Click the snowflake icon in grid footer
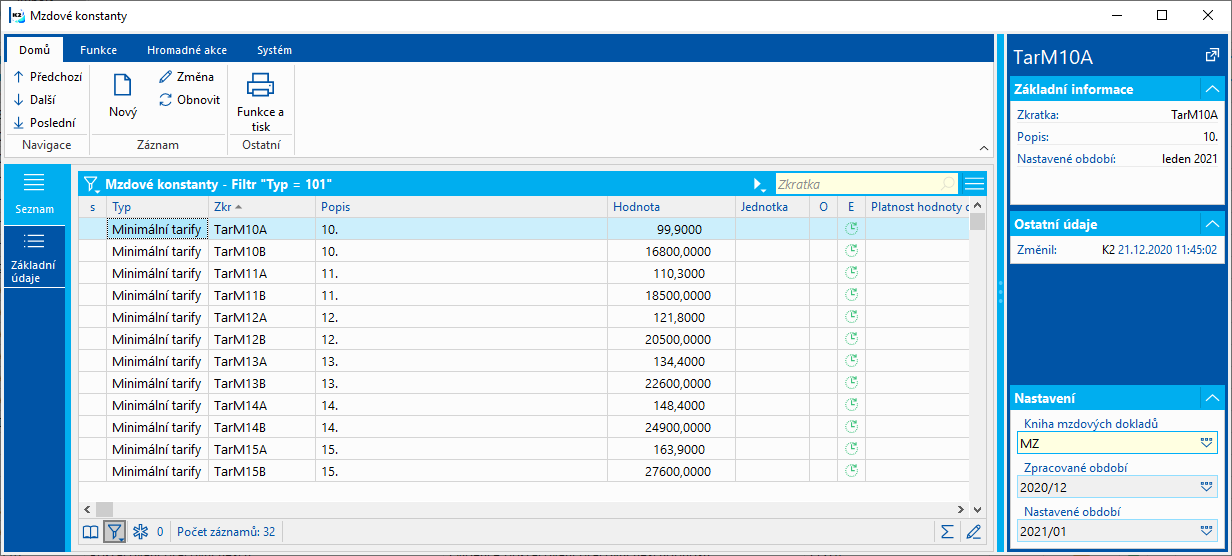Screen dimensions: 1232x556 pos(140,531)
